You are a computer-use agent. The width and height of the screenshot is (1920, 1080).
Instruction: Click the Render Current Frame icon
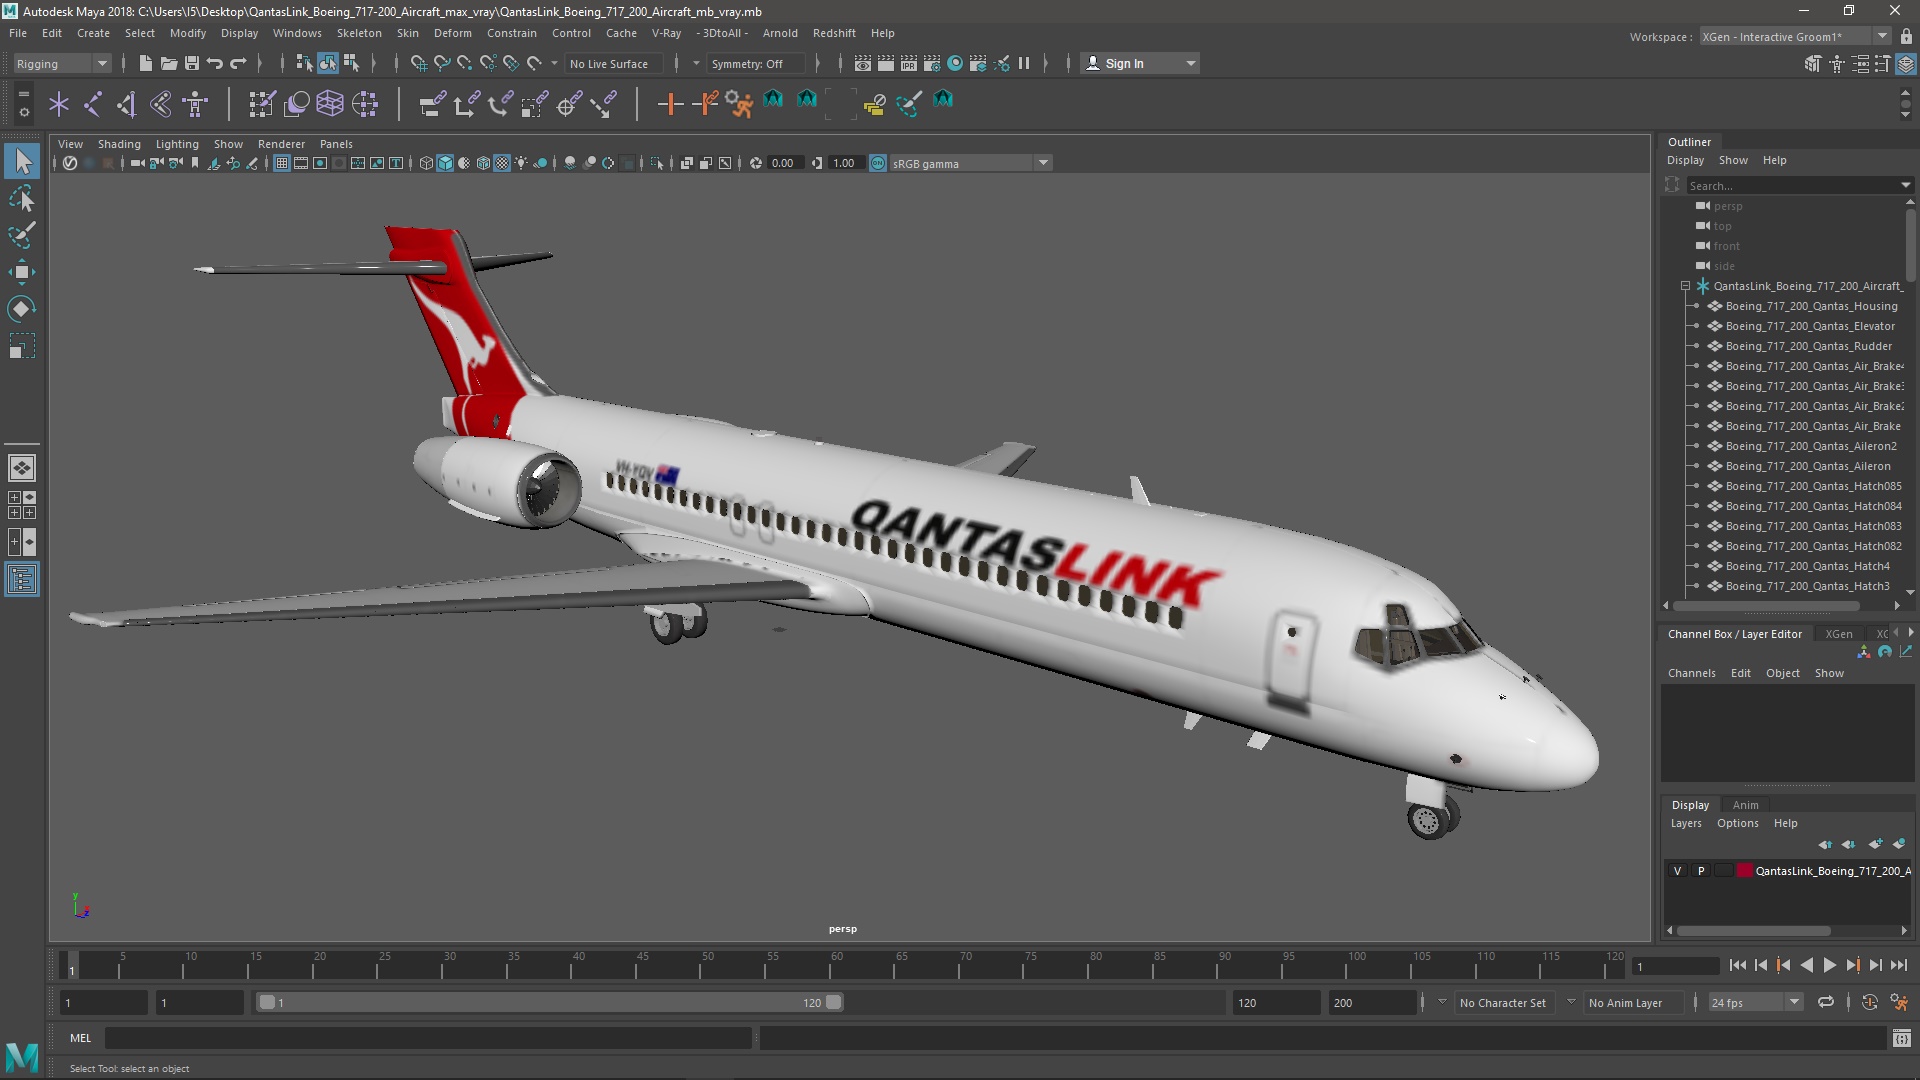pos(885,63)
